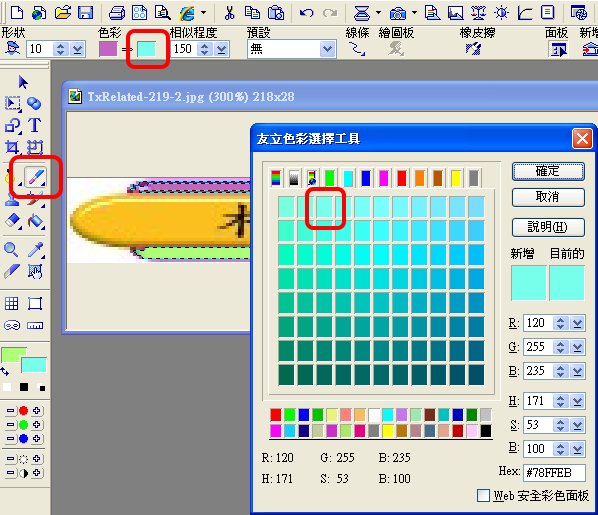The image size is (598, 515).
Task: Select the red palette tab
Action: tap(402, 178)
